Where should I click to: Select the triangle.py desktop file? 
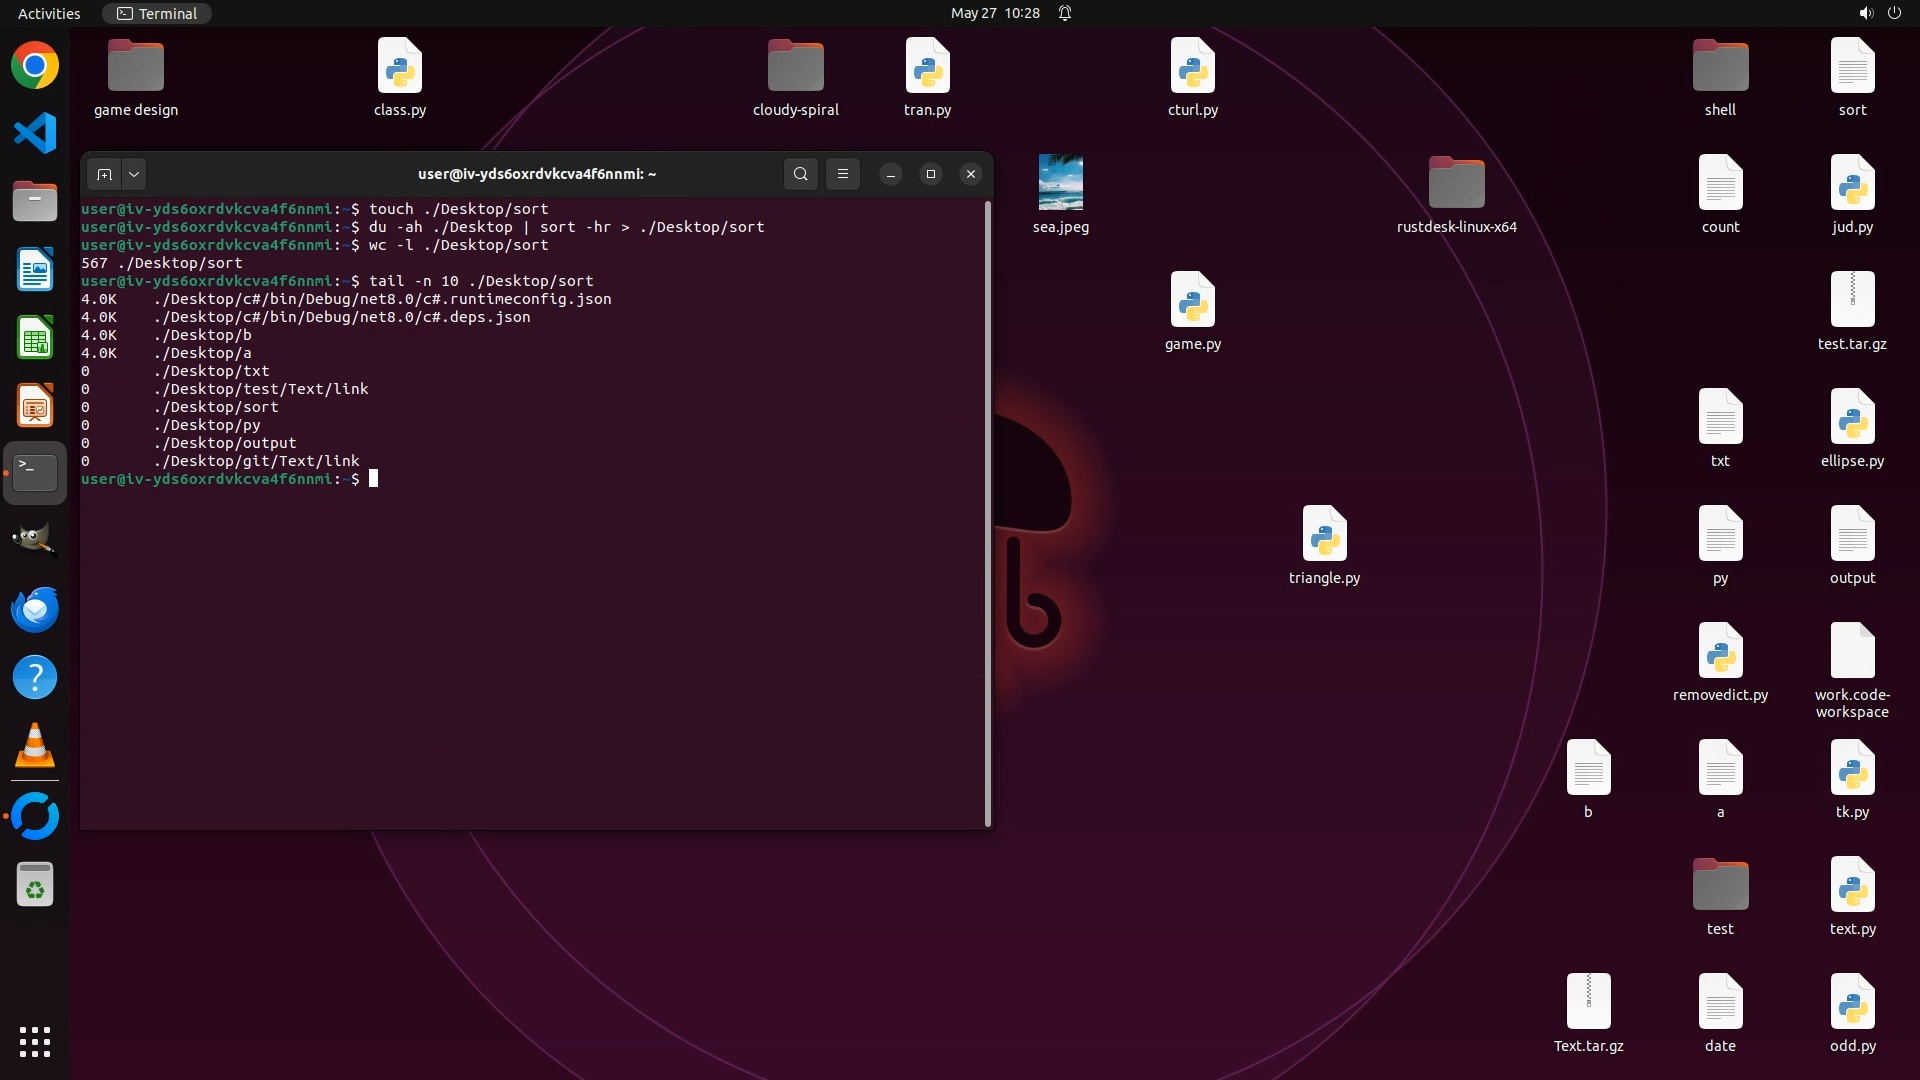(1324, 535)
